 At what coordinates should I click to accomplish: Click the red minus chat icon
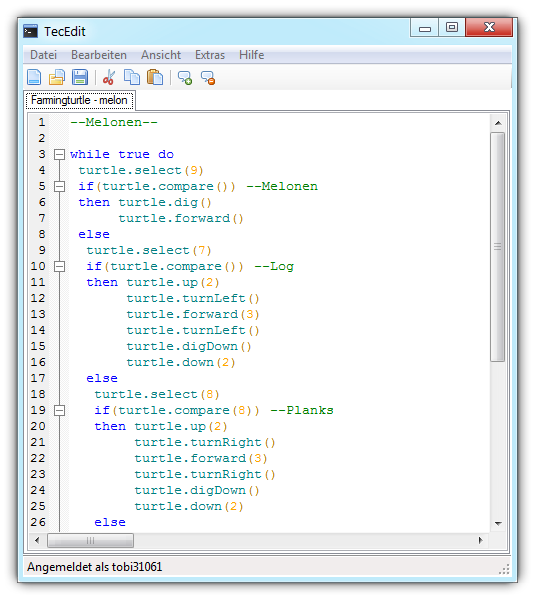pos(208,78)
